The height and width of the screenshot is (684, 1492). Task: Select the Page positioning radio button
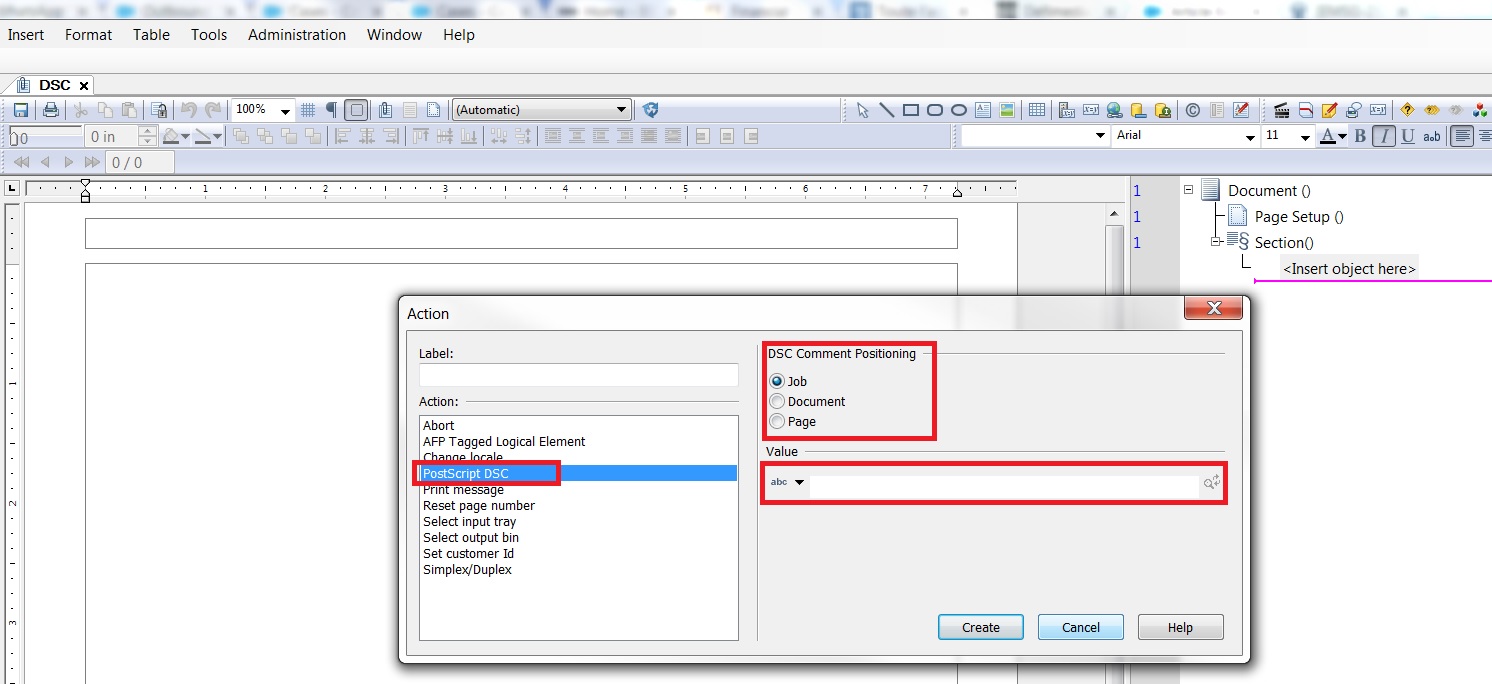(x=777, y=421)
